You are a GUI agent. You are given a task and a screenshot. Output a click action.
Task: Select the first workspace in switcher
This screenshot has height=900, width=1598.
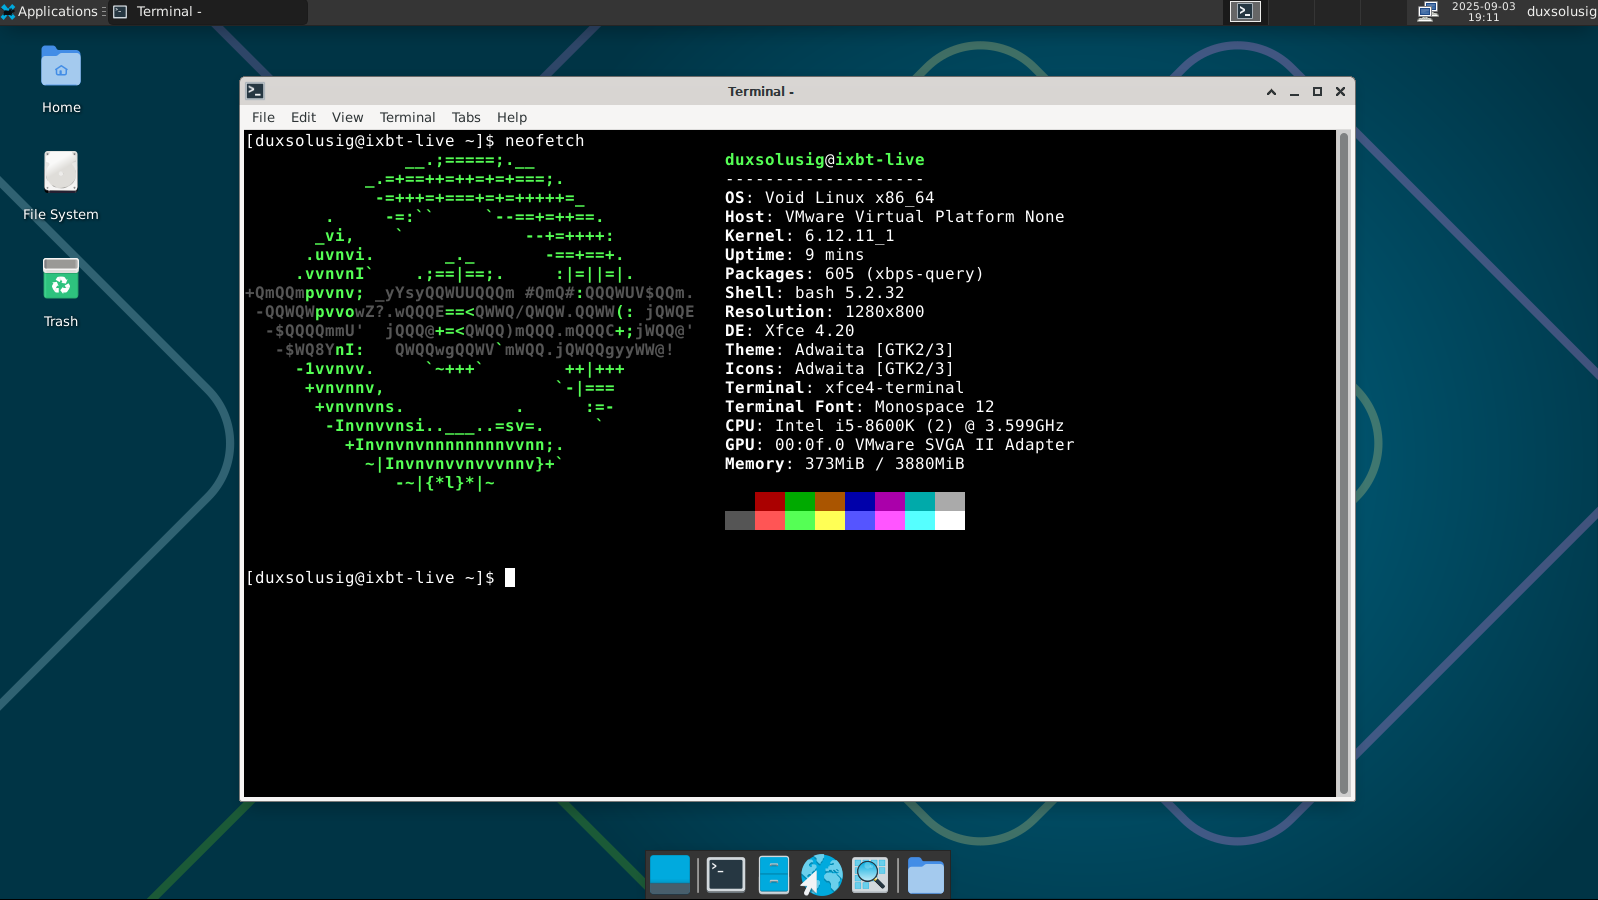[1245, 11]
